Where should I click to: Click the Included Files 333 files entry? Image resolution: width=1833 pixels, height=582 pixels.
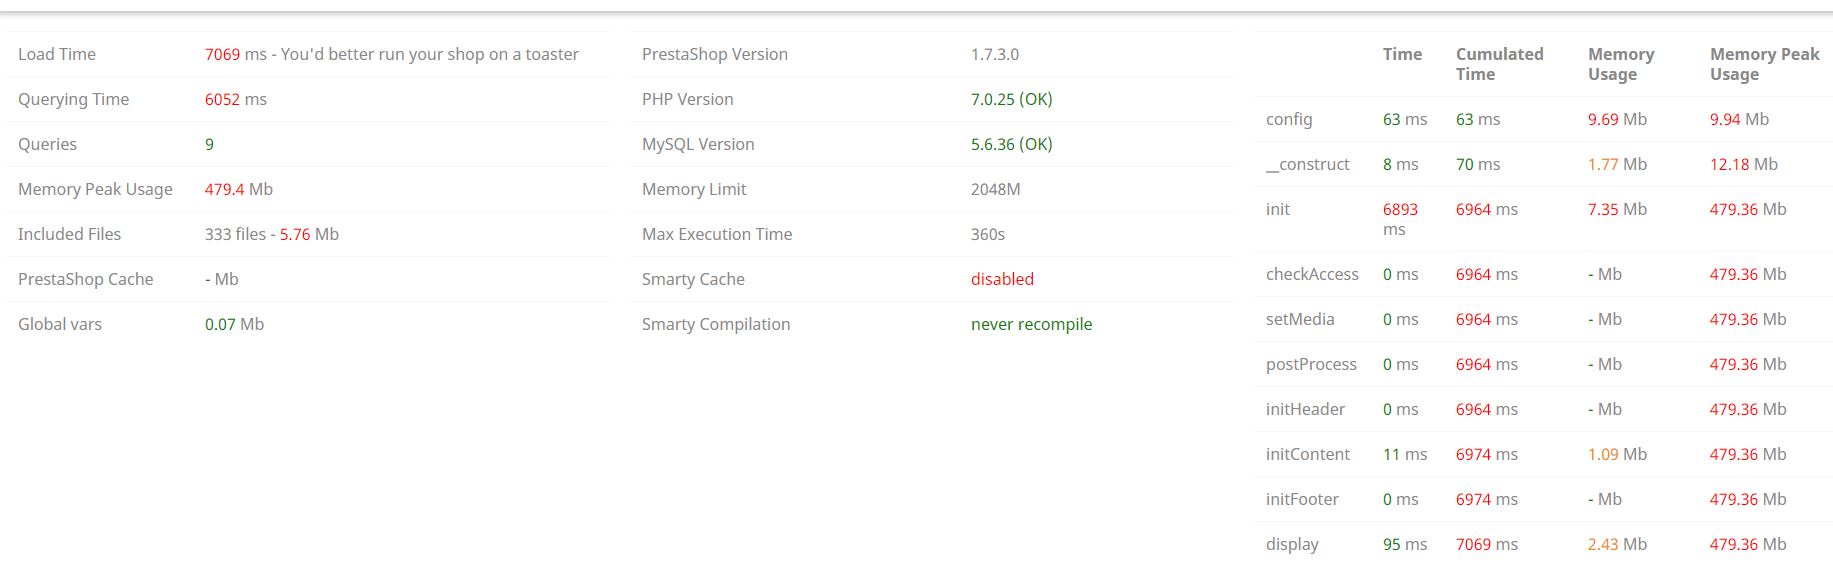point(236,234)
